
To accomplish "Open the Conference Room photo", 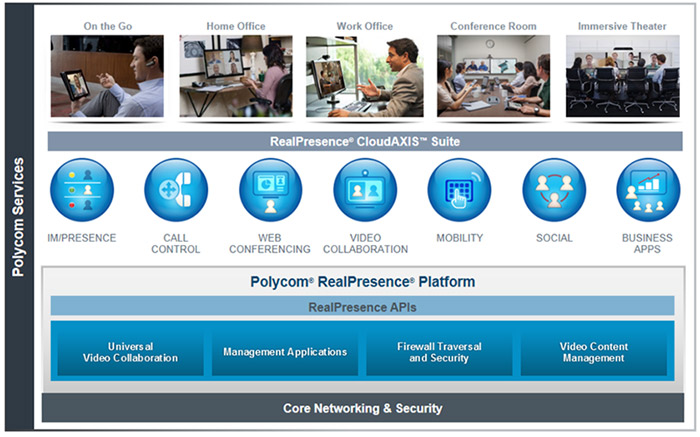I will 492,77.
